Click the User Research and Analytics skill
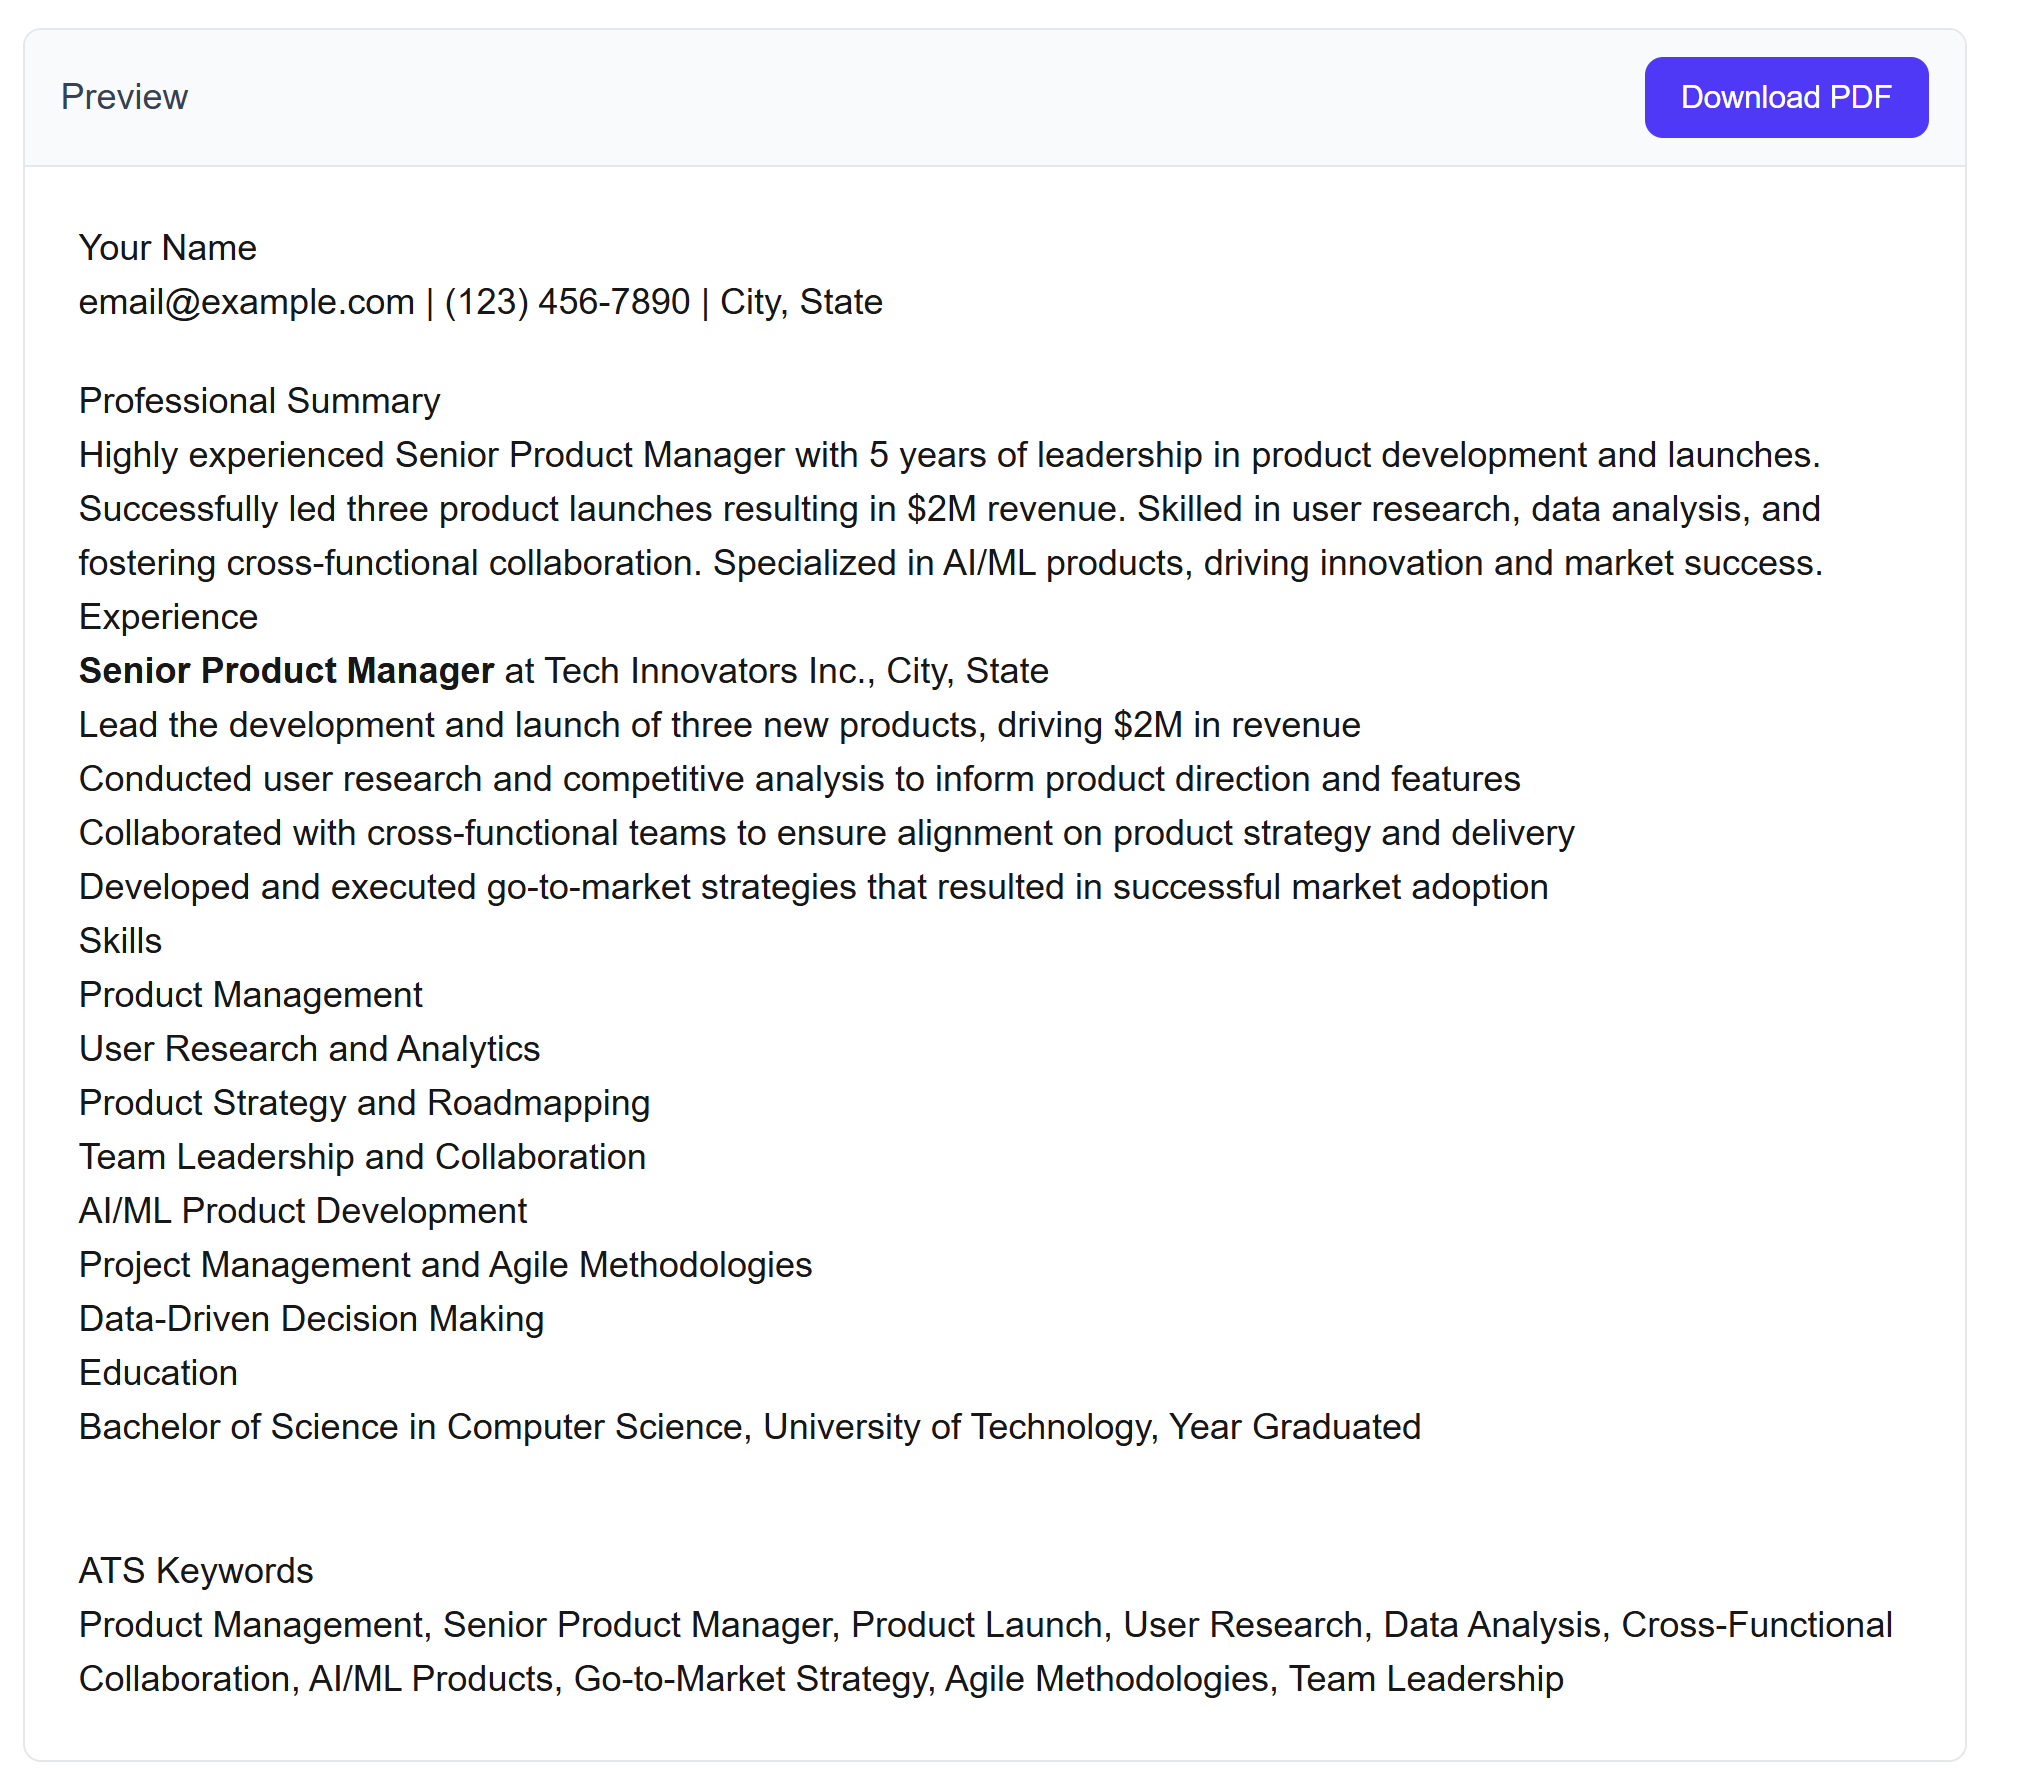 coord(309,1049)
